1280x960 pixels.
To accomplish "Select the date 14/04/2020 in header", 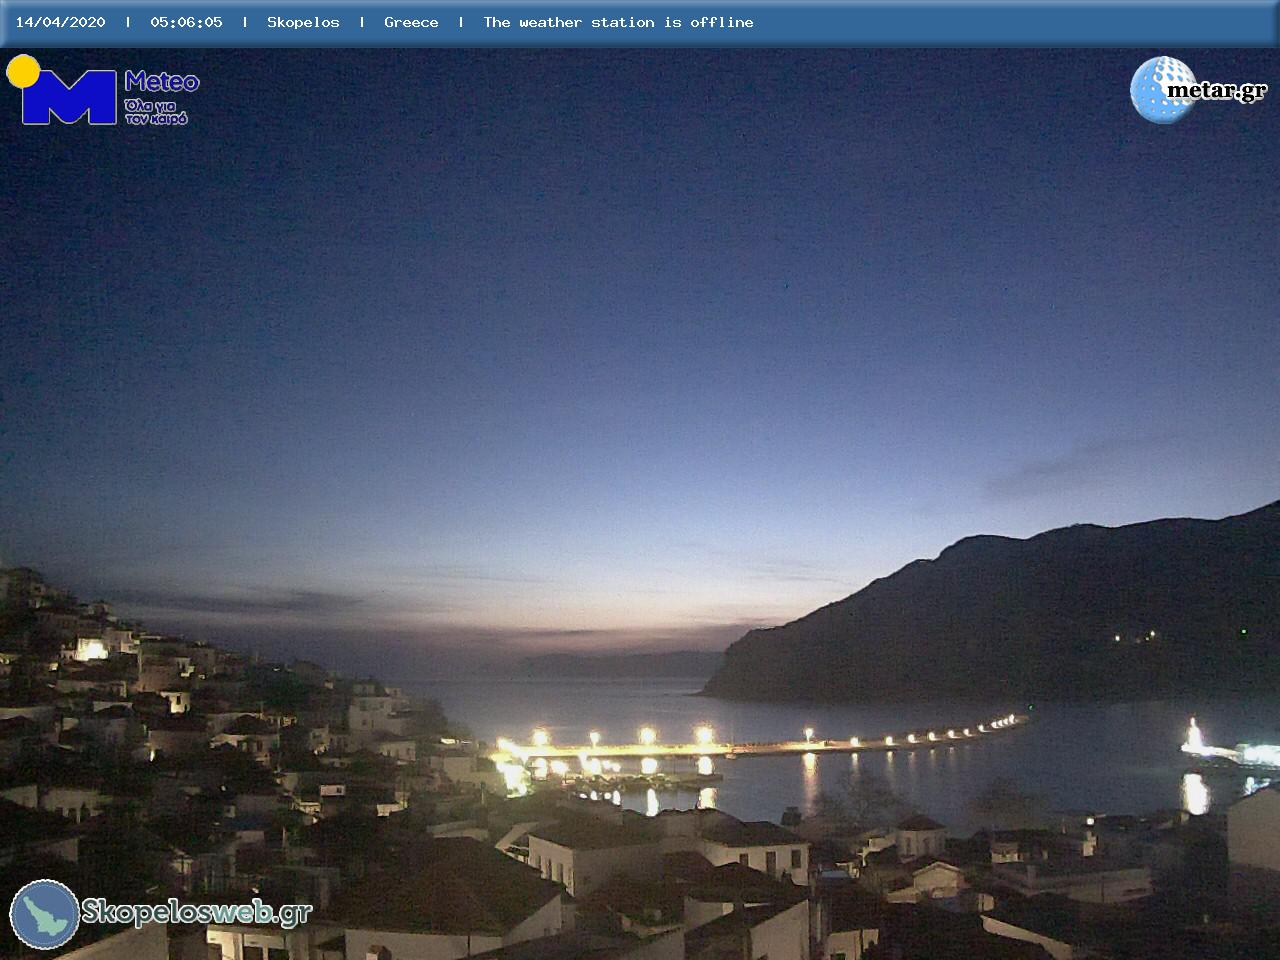I will pyautogui.click(x=60, y=22).
